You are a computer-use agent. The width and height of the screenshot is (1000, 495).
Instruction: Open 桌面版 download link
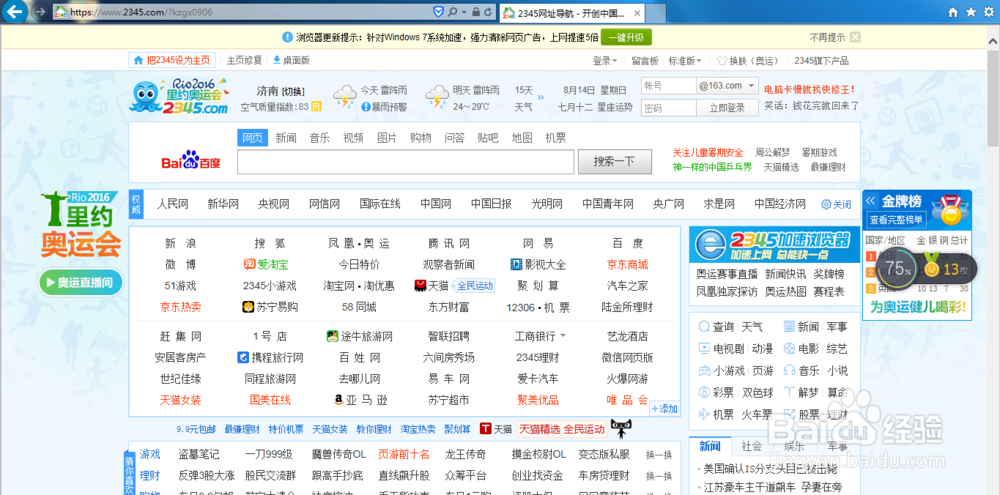pyautogui.click(x=291, y=61)
